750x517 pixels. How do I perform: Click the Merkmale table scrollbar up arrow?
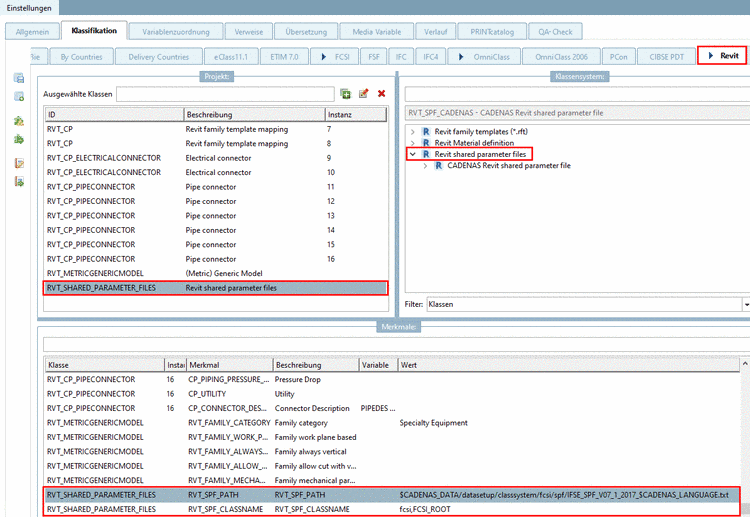coord(745,364)
